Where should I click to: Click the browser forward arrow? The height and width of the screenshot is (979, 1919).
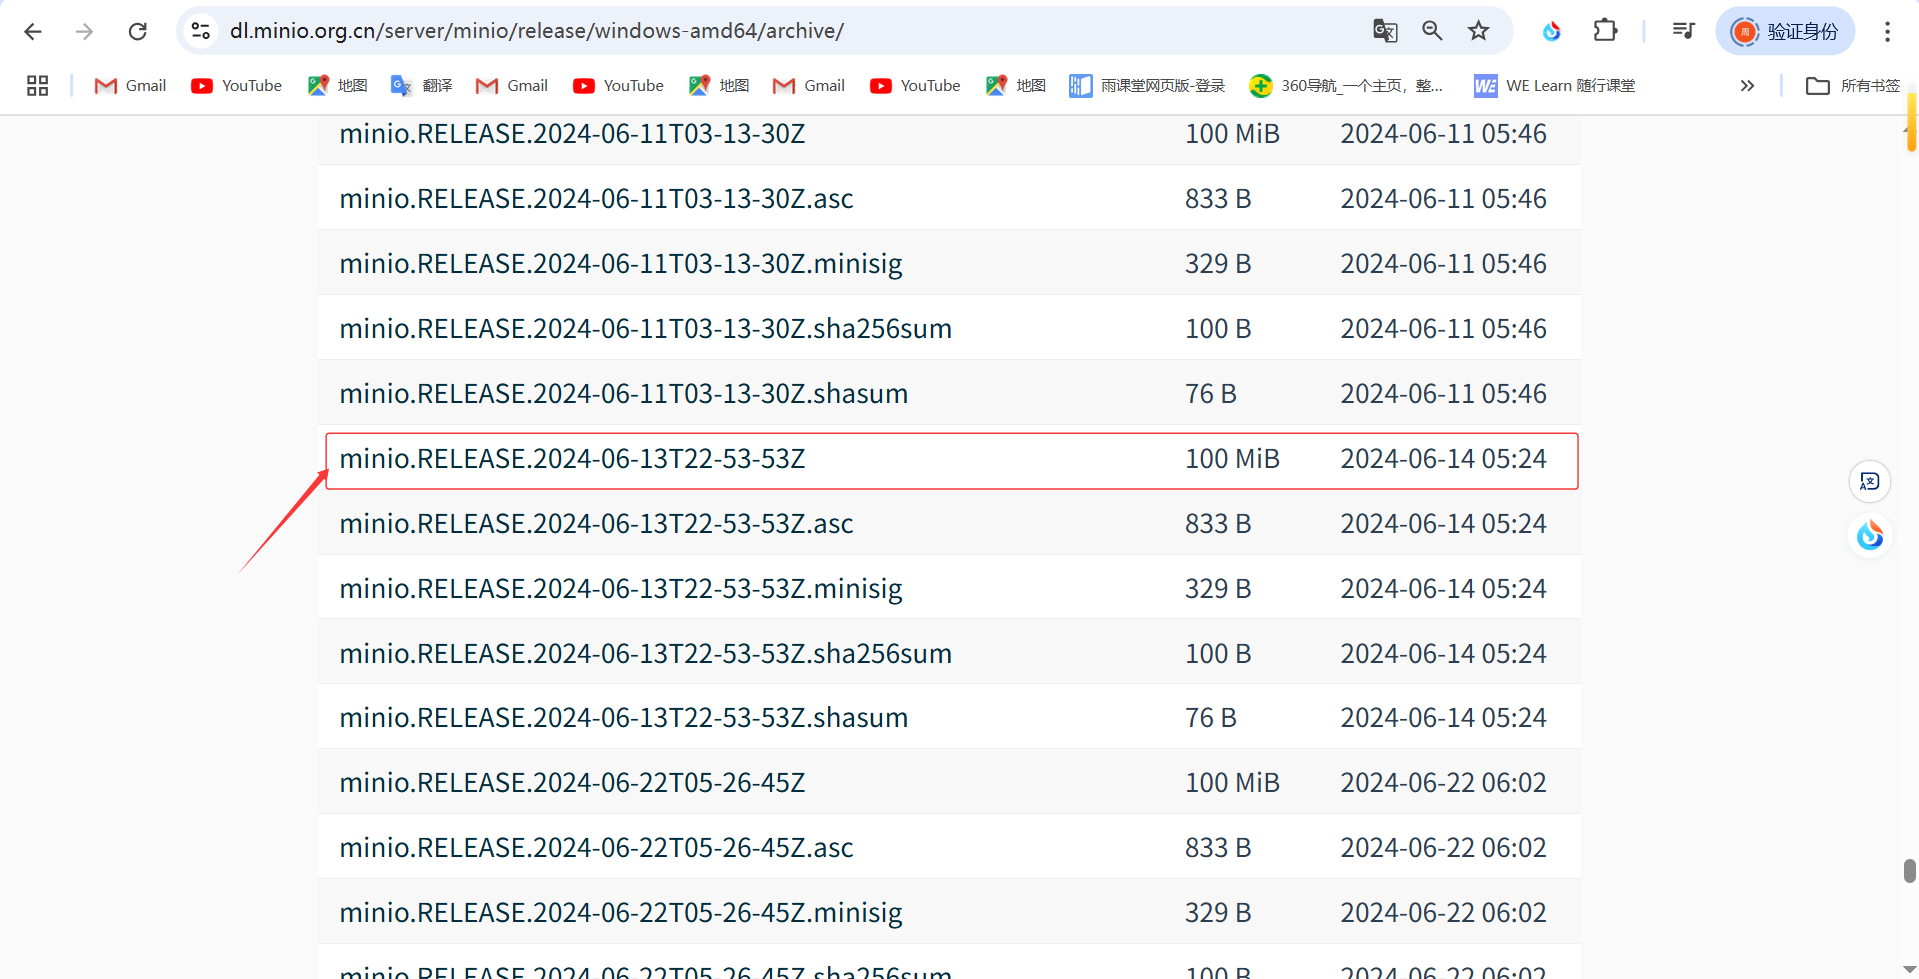pyautogui.click(x=85, y=31)
